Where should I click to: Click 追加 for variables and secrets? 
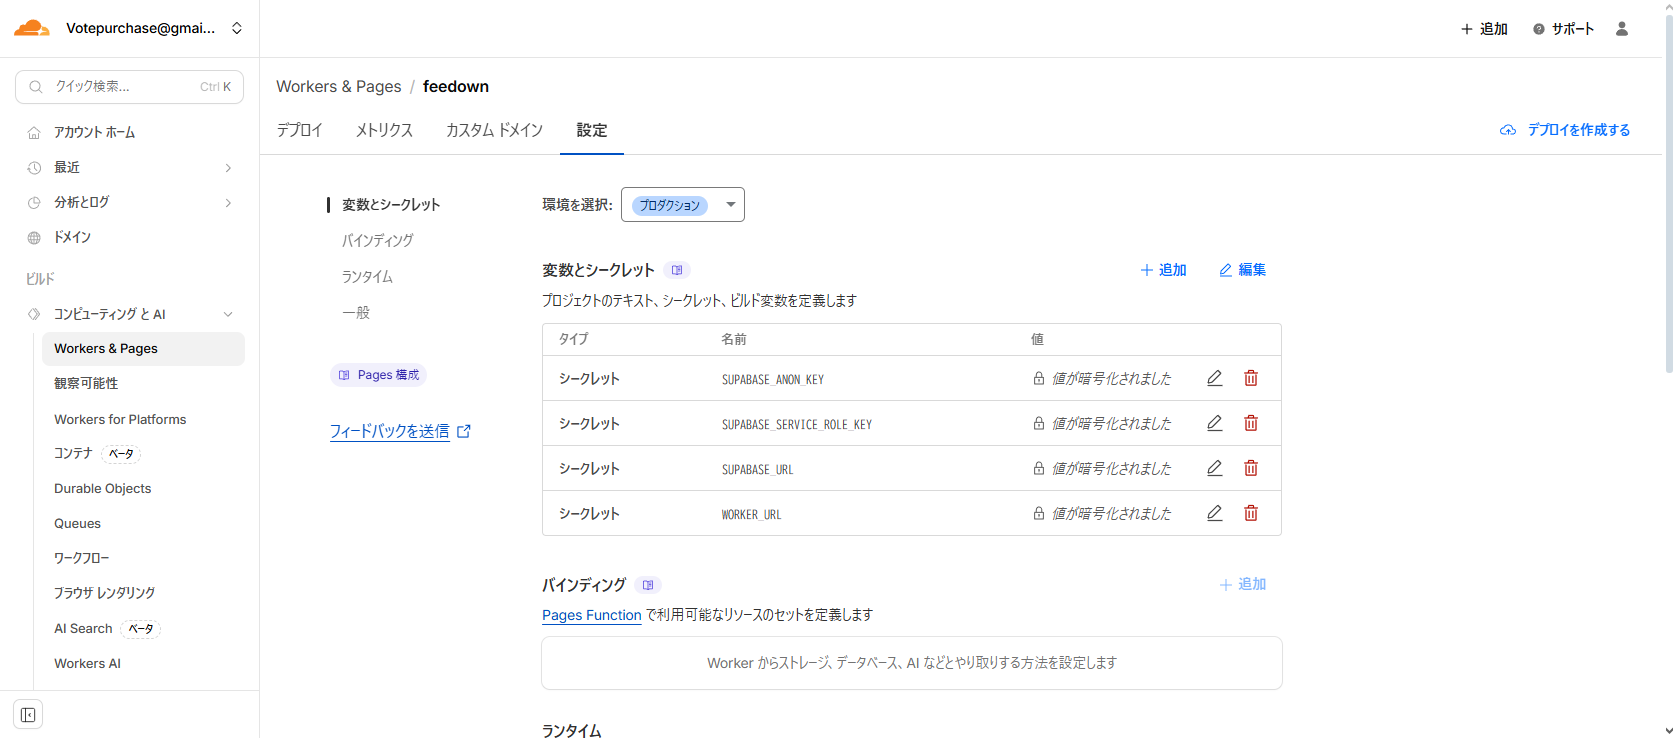[x=1163, y=270]
